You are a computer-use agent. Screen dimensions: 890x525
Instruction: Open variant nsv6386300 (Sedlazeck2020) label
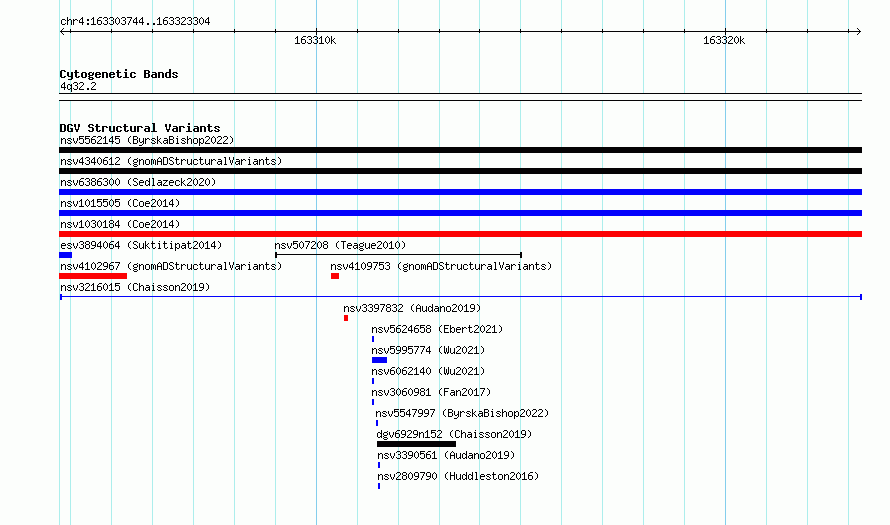click(138, 183)
